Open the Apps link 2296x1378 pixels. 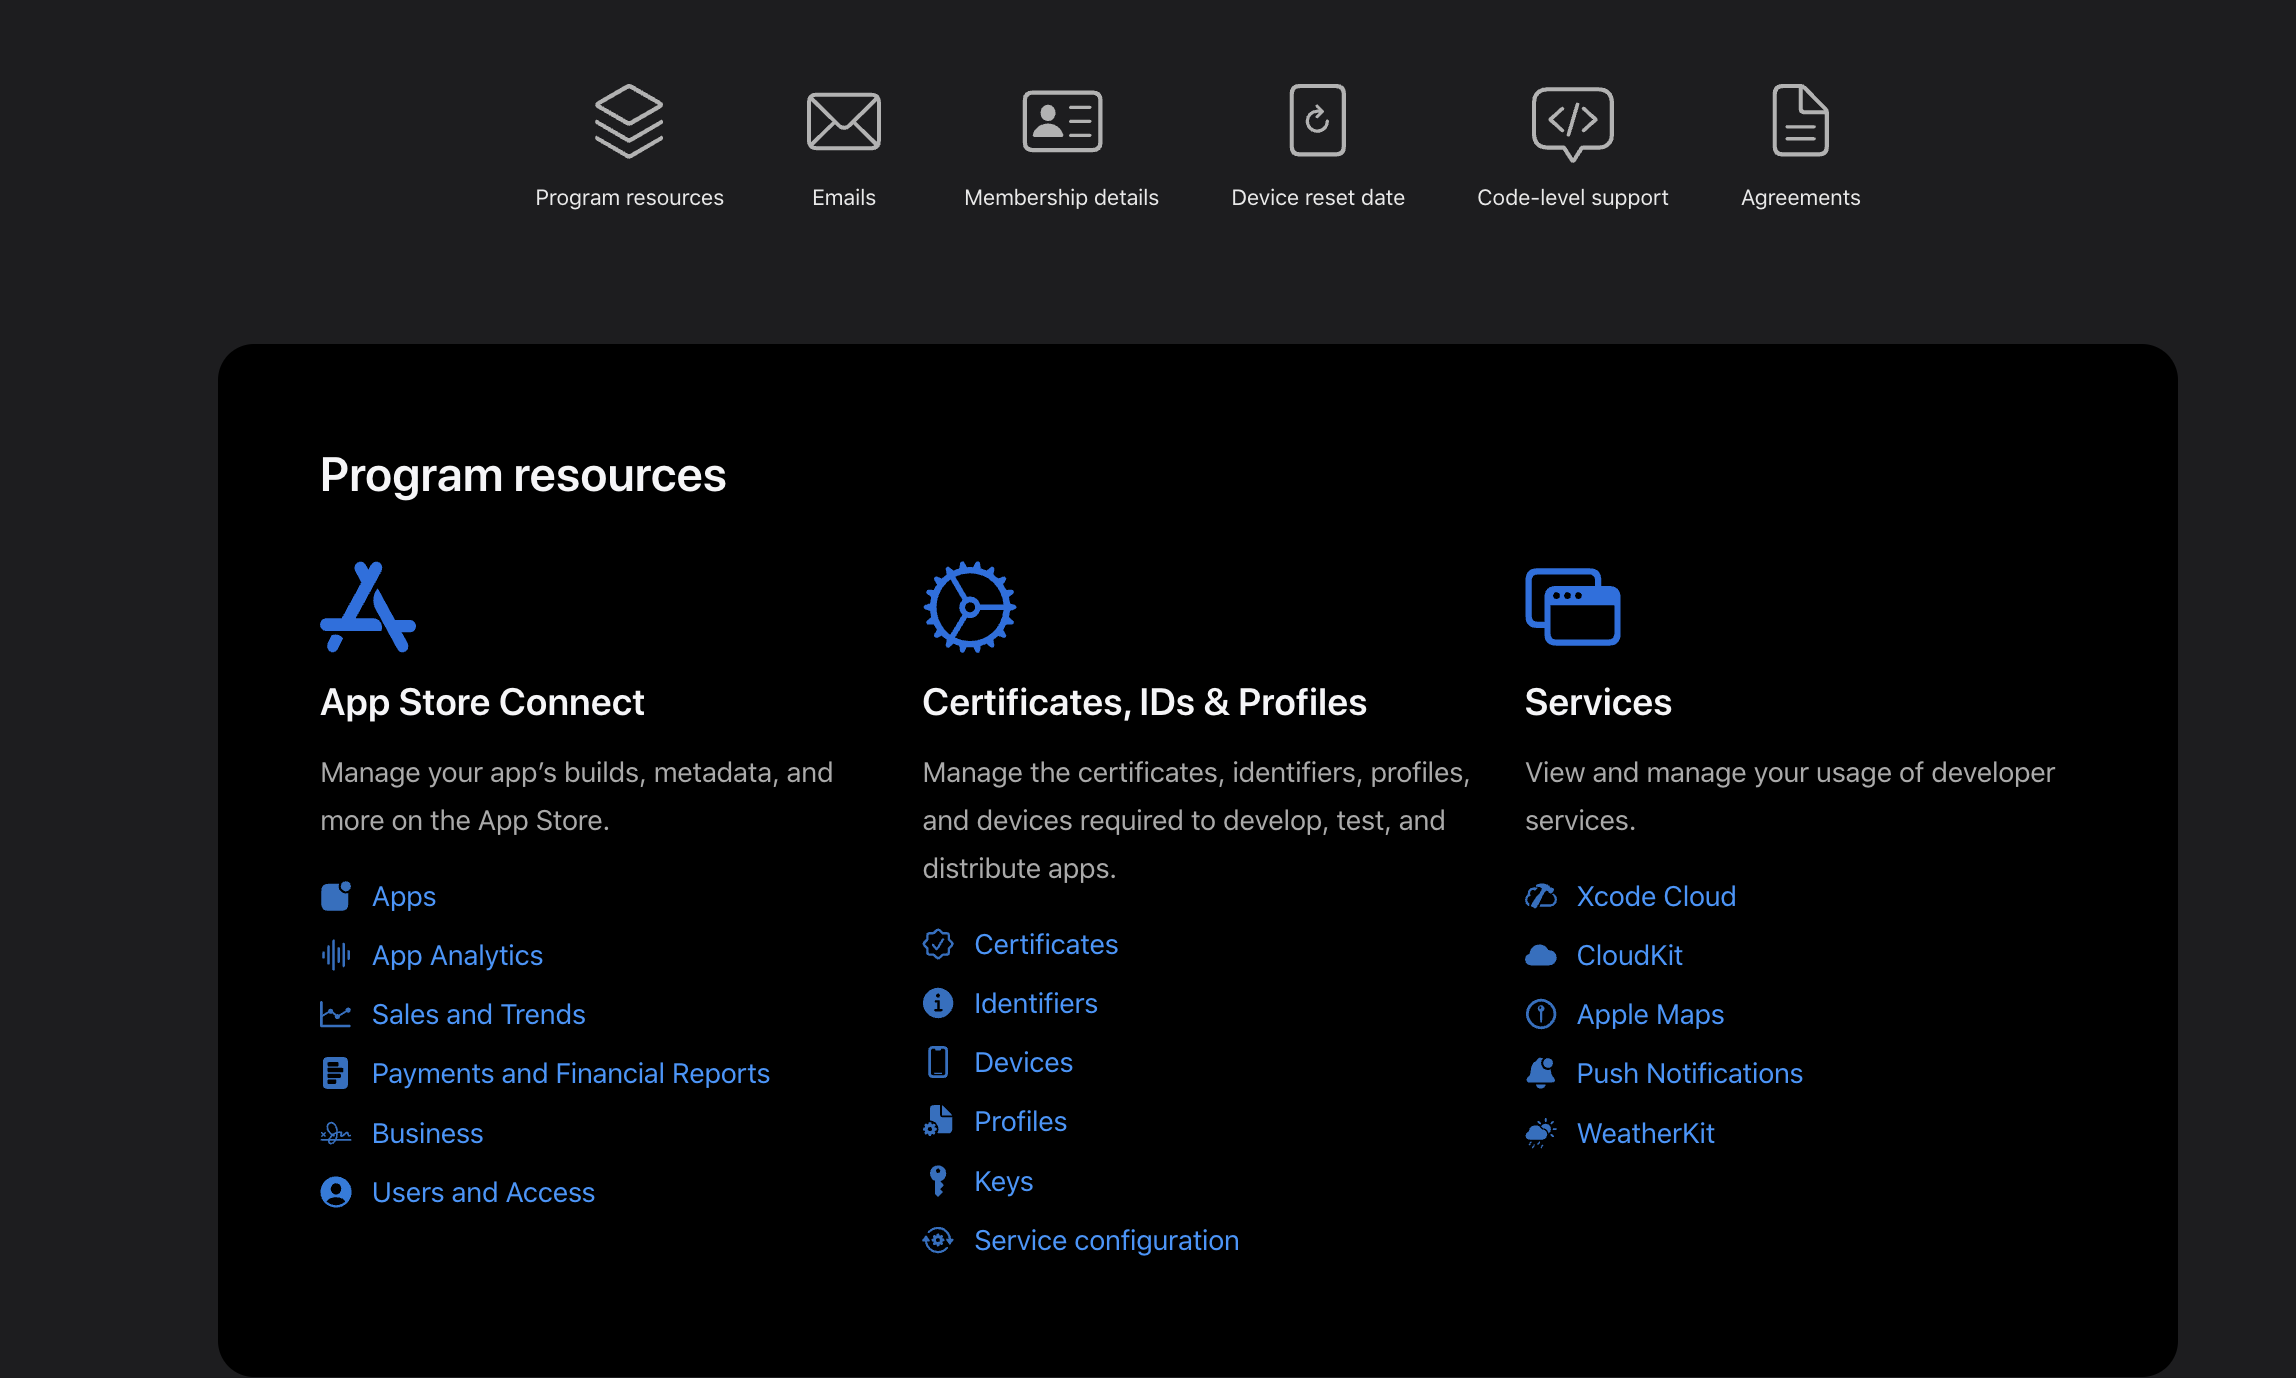point(404,896)
